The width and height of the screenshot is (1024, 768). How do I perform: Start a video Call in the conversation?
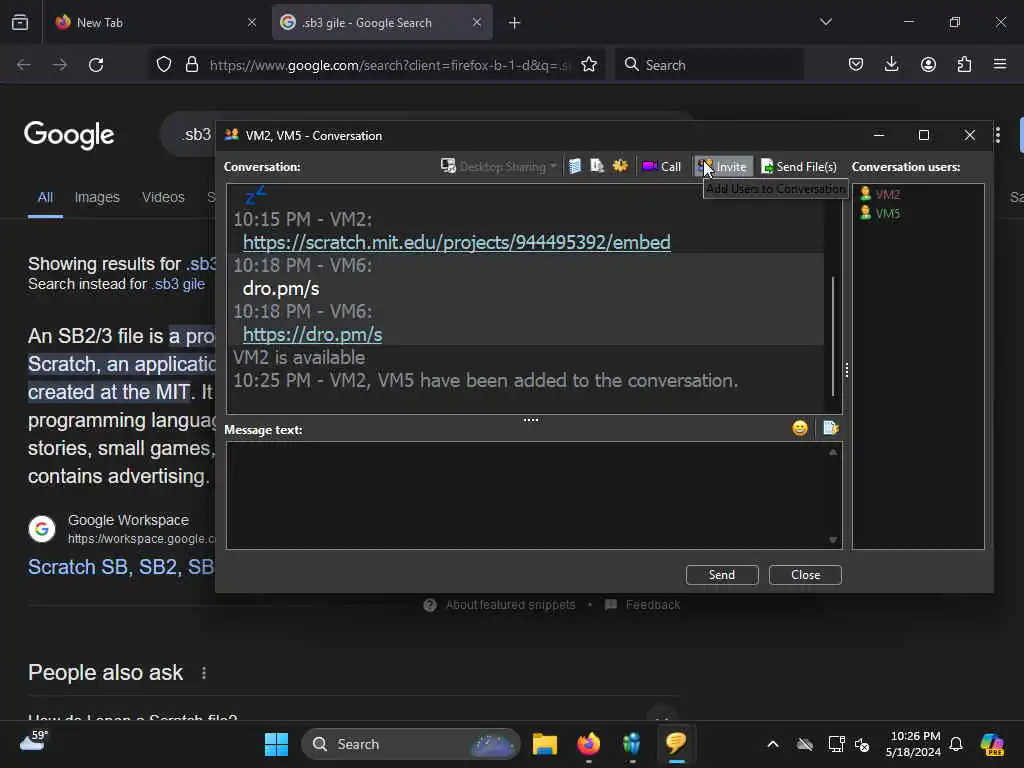click(x=662, y=167)
